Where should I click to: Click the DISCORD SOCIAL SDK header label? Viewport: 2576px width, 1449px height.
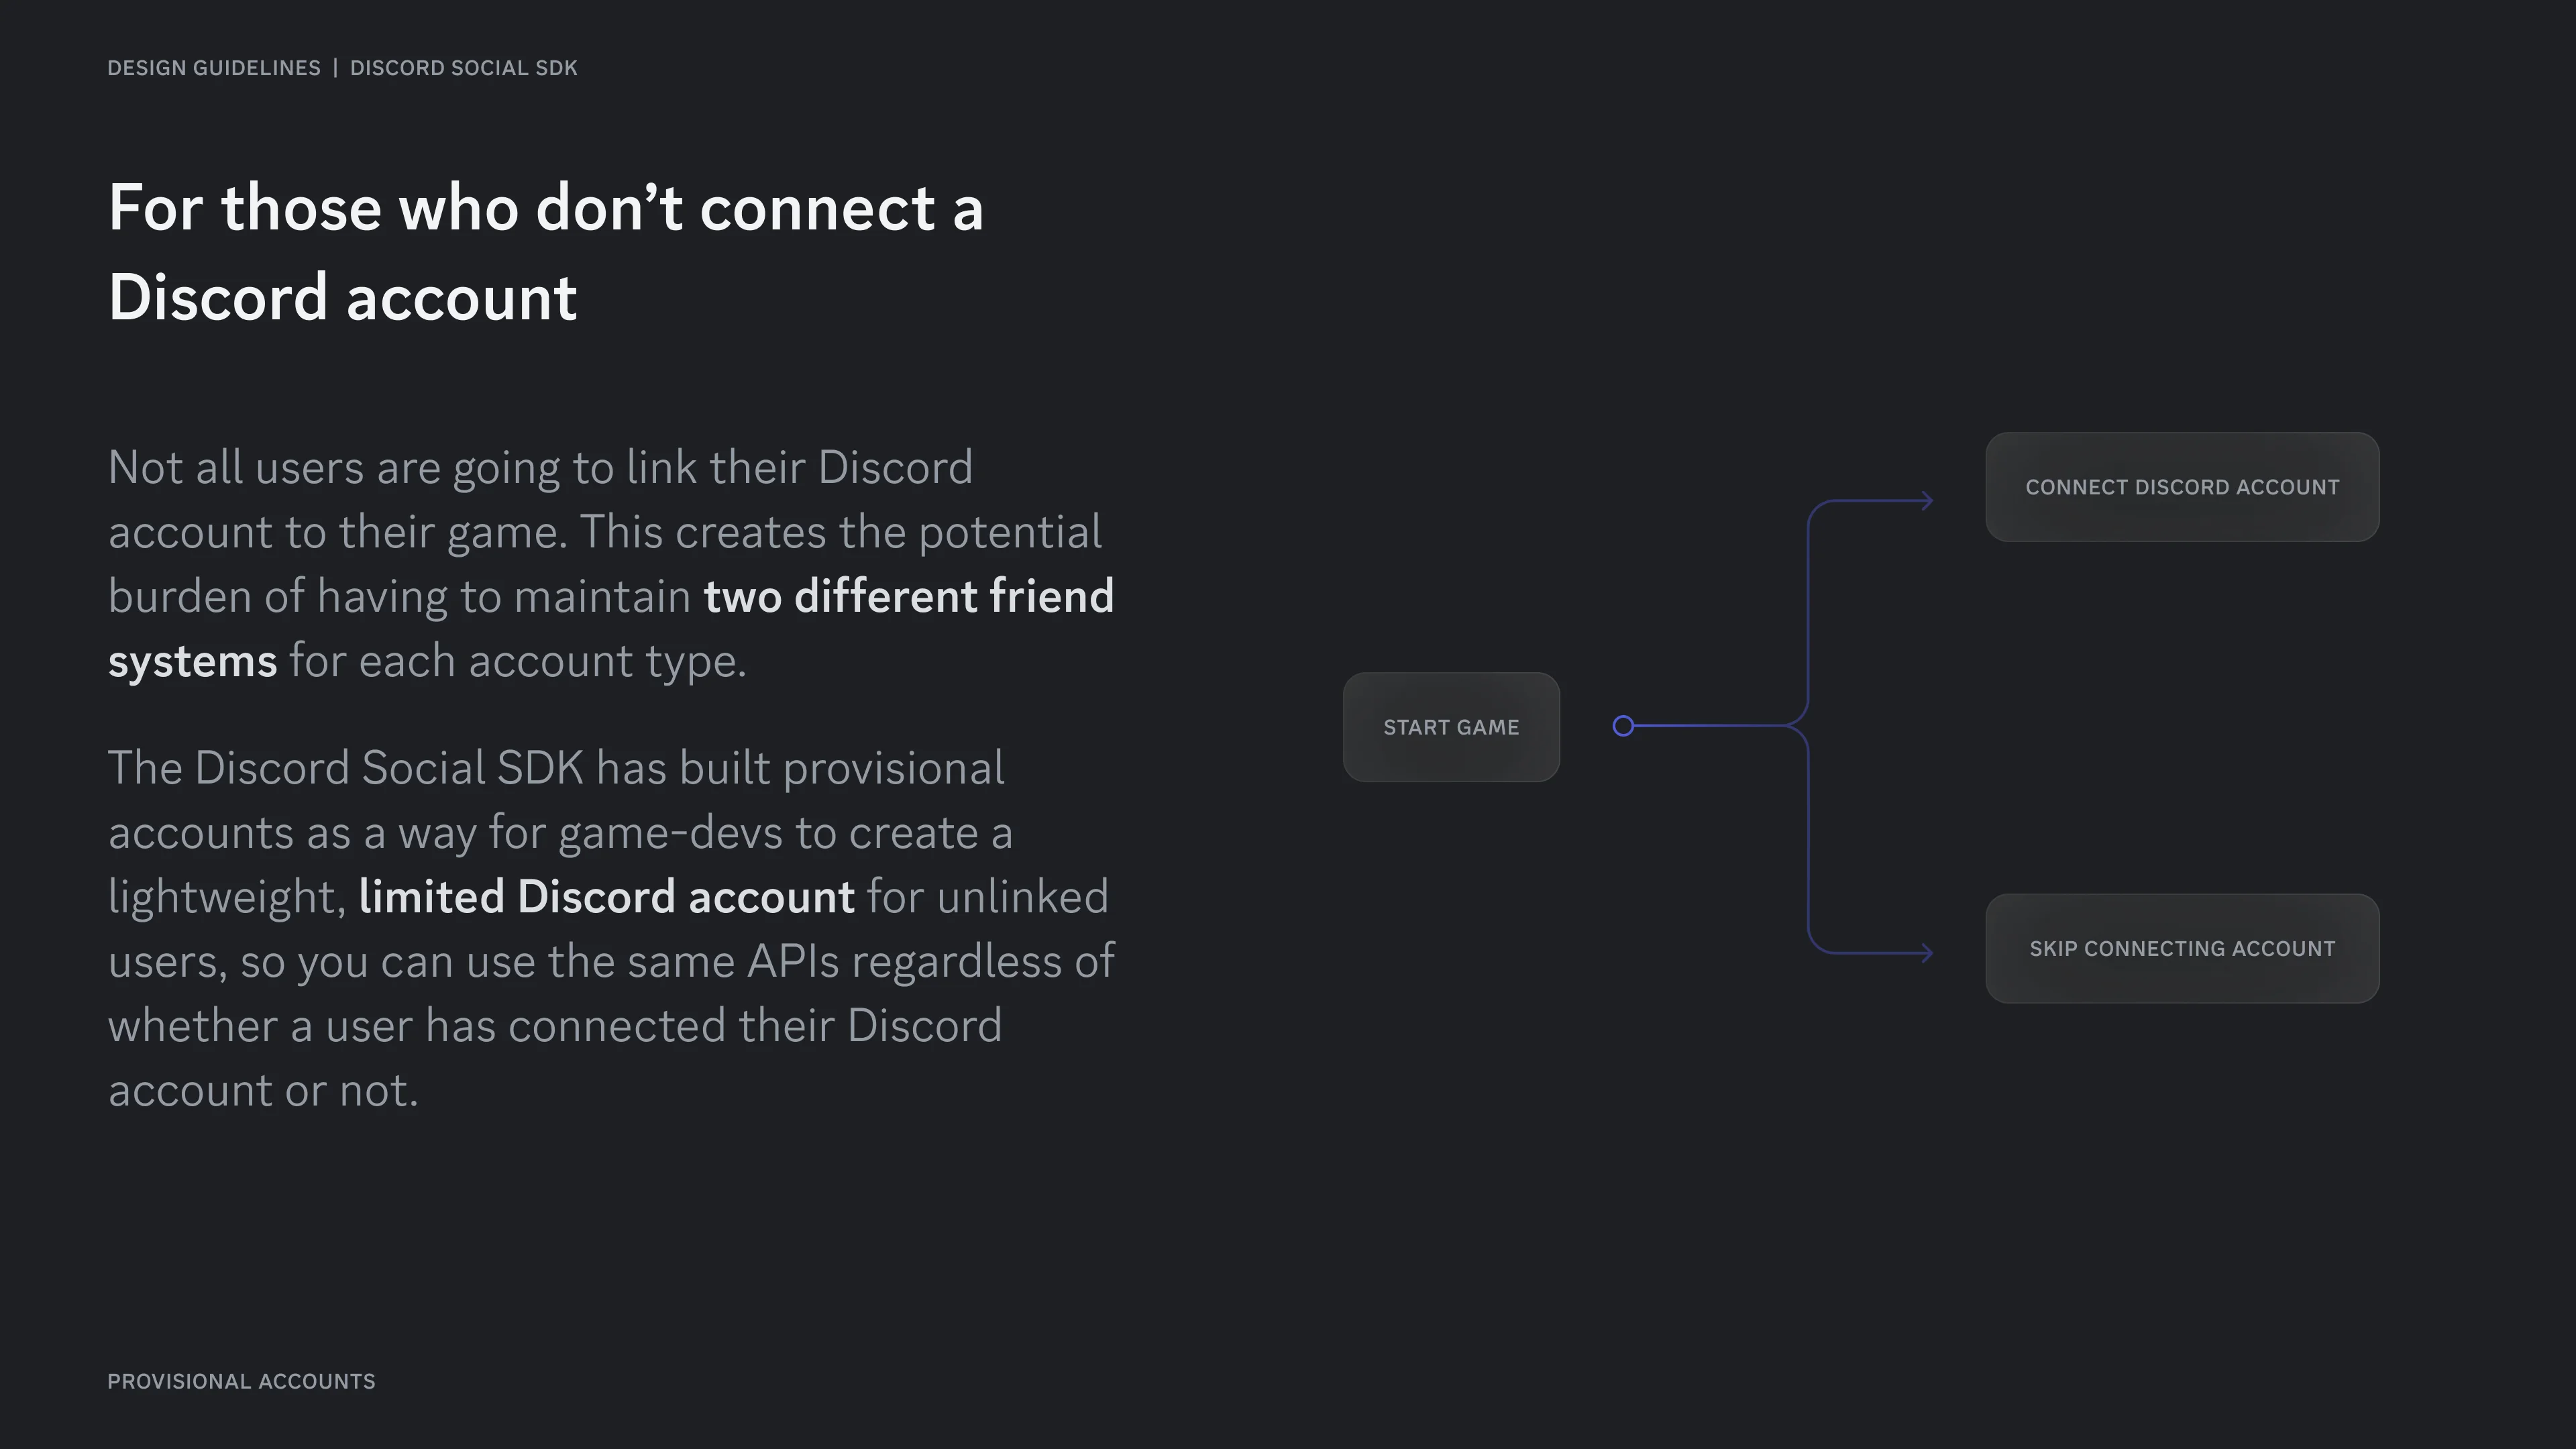click(x=464, y=68)
